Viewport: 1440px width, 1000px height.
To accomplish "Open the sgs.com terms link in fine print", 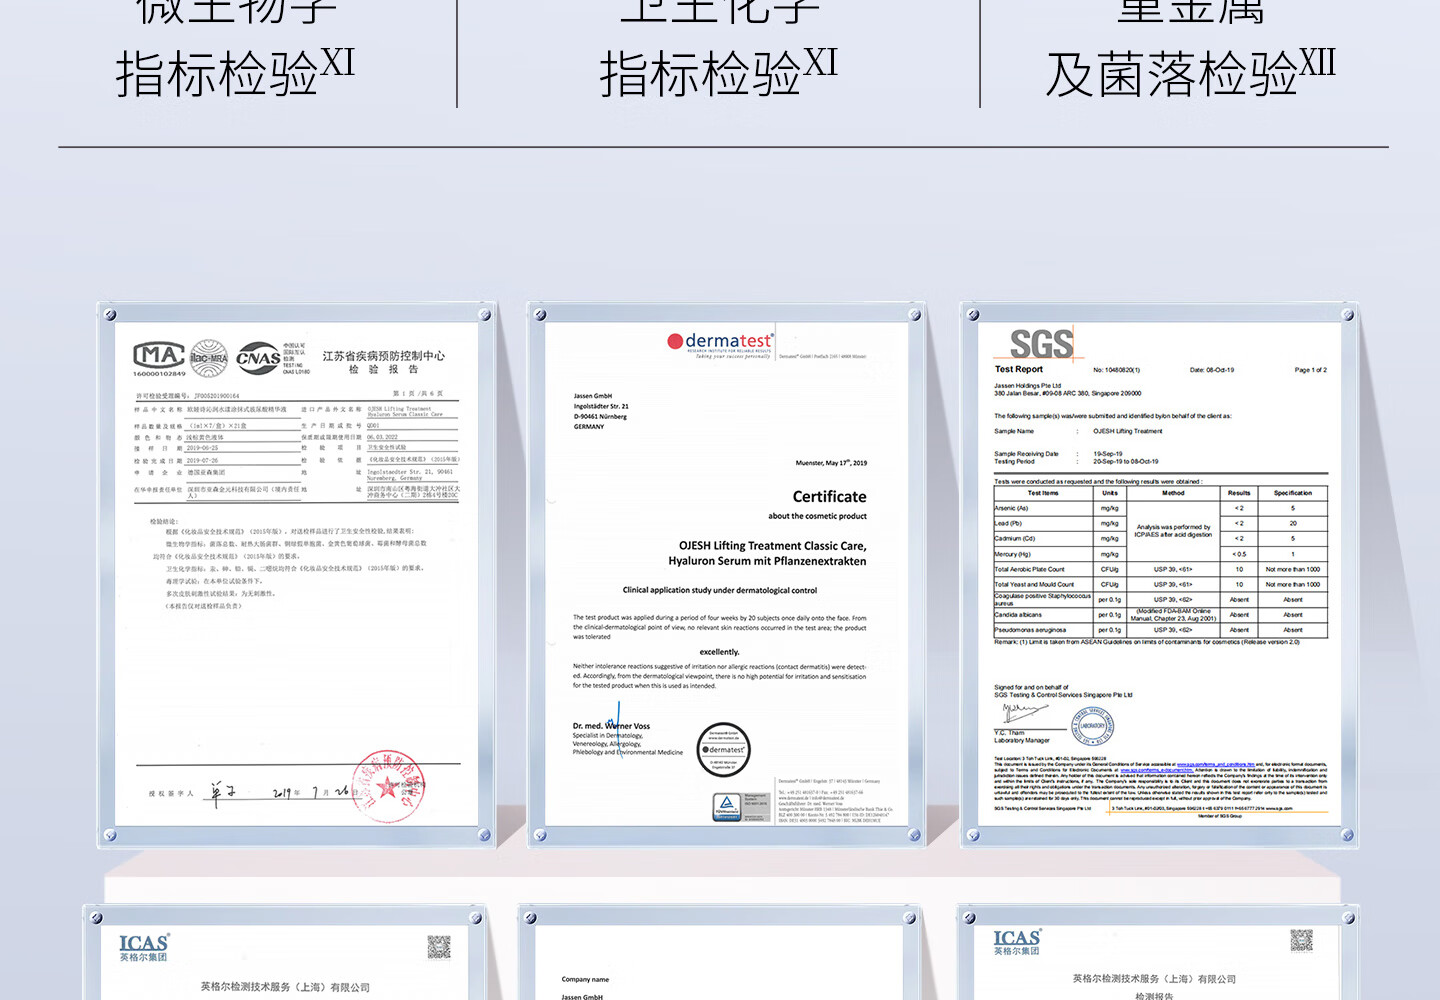I will pos(1214,764).
